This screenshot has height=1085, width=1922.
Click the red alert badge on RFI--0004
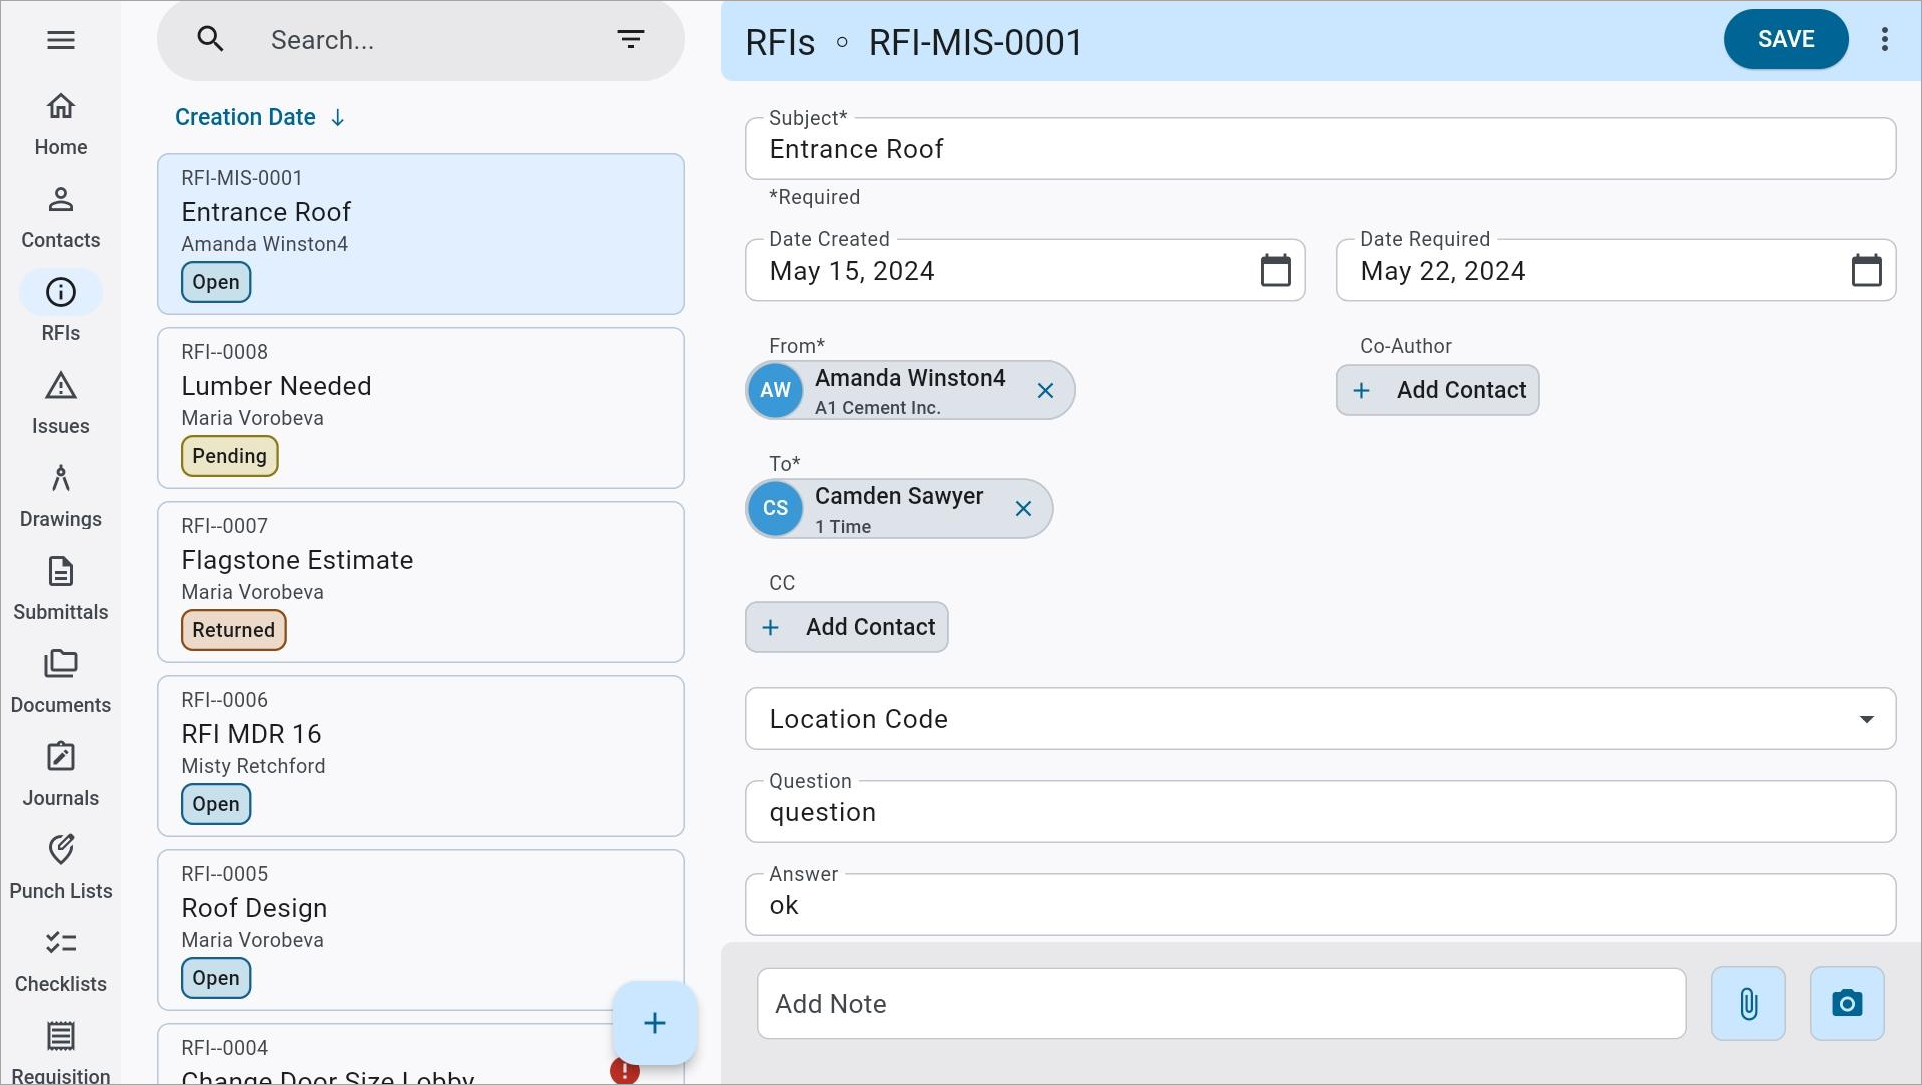tap(624, 1071)
